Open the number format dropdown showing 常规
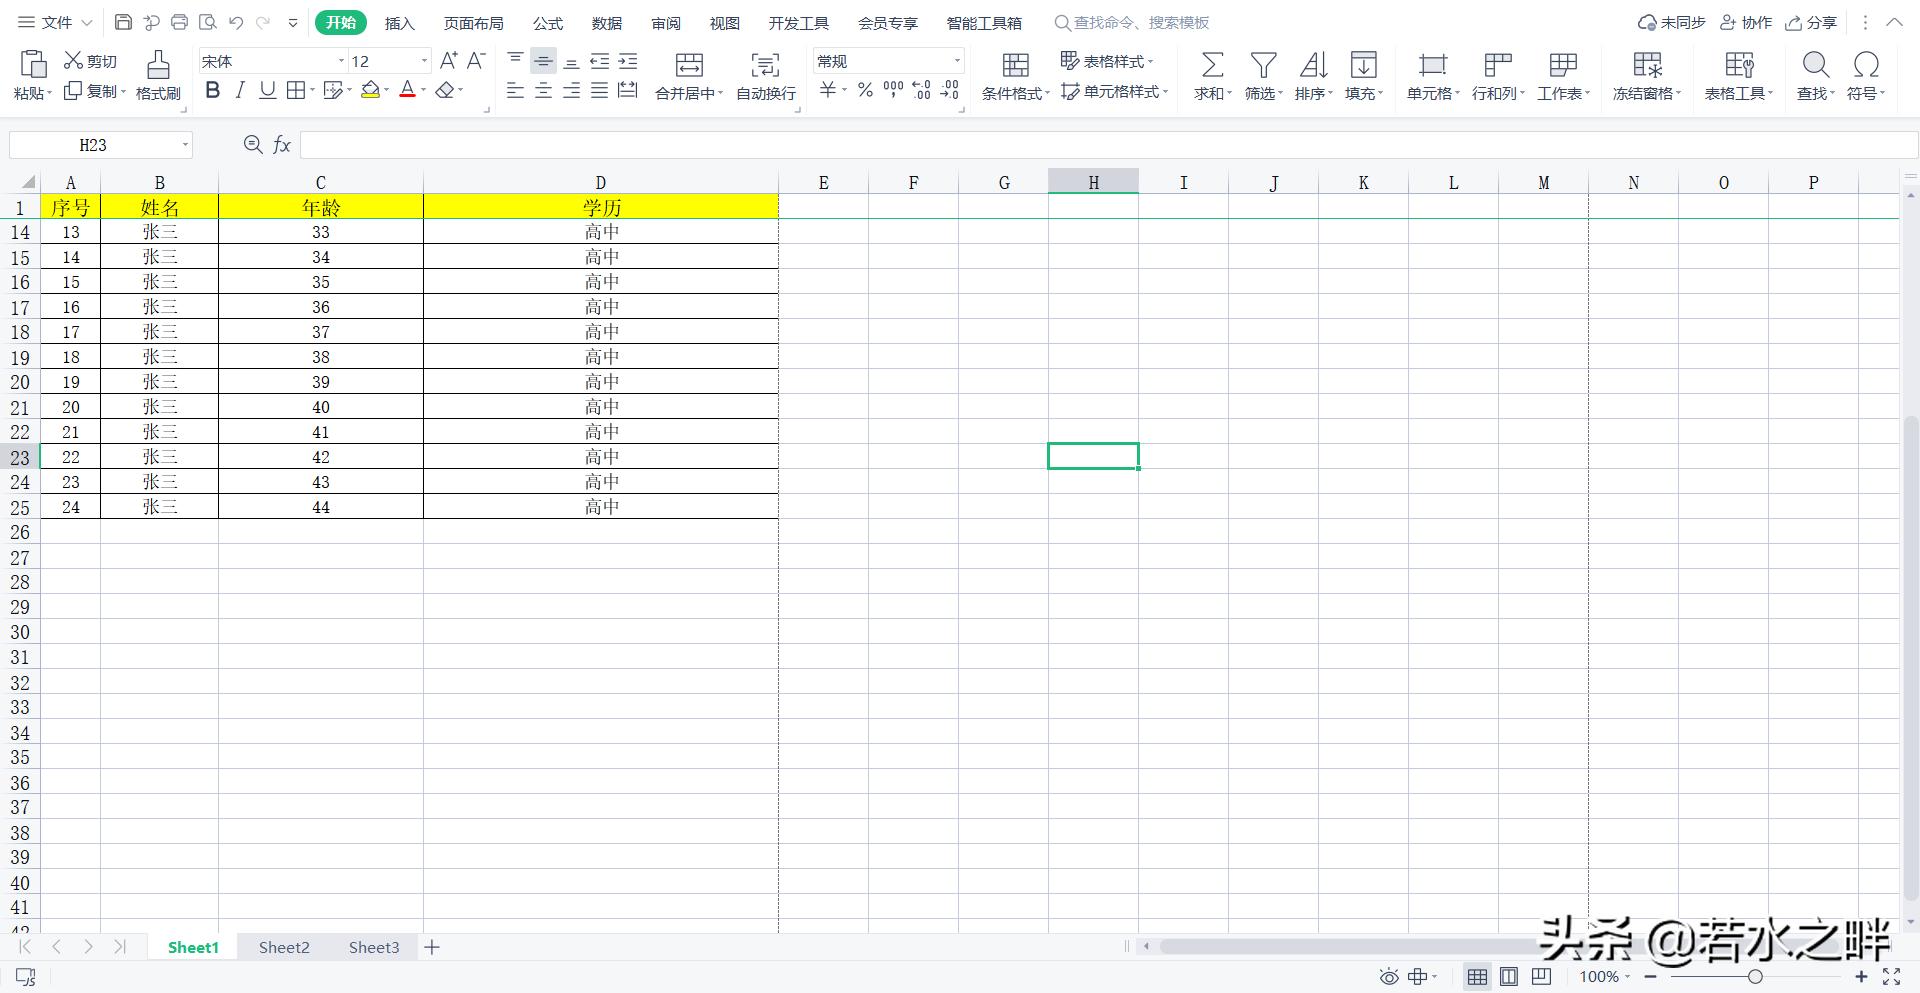 tap(955, 61)
